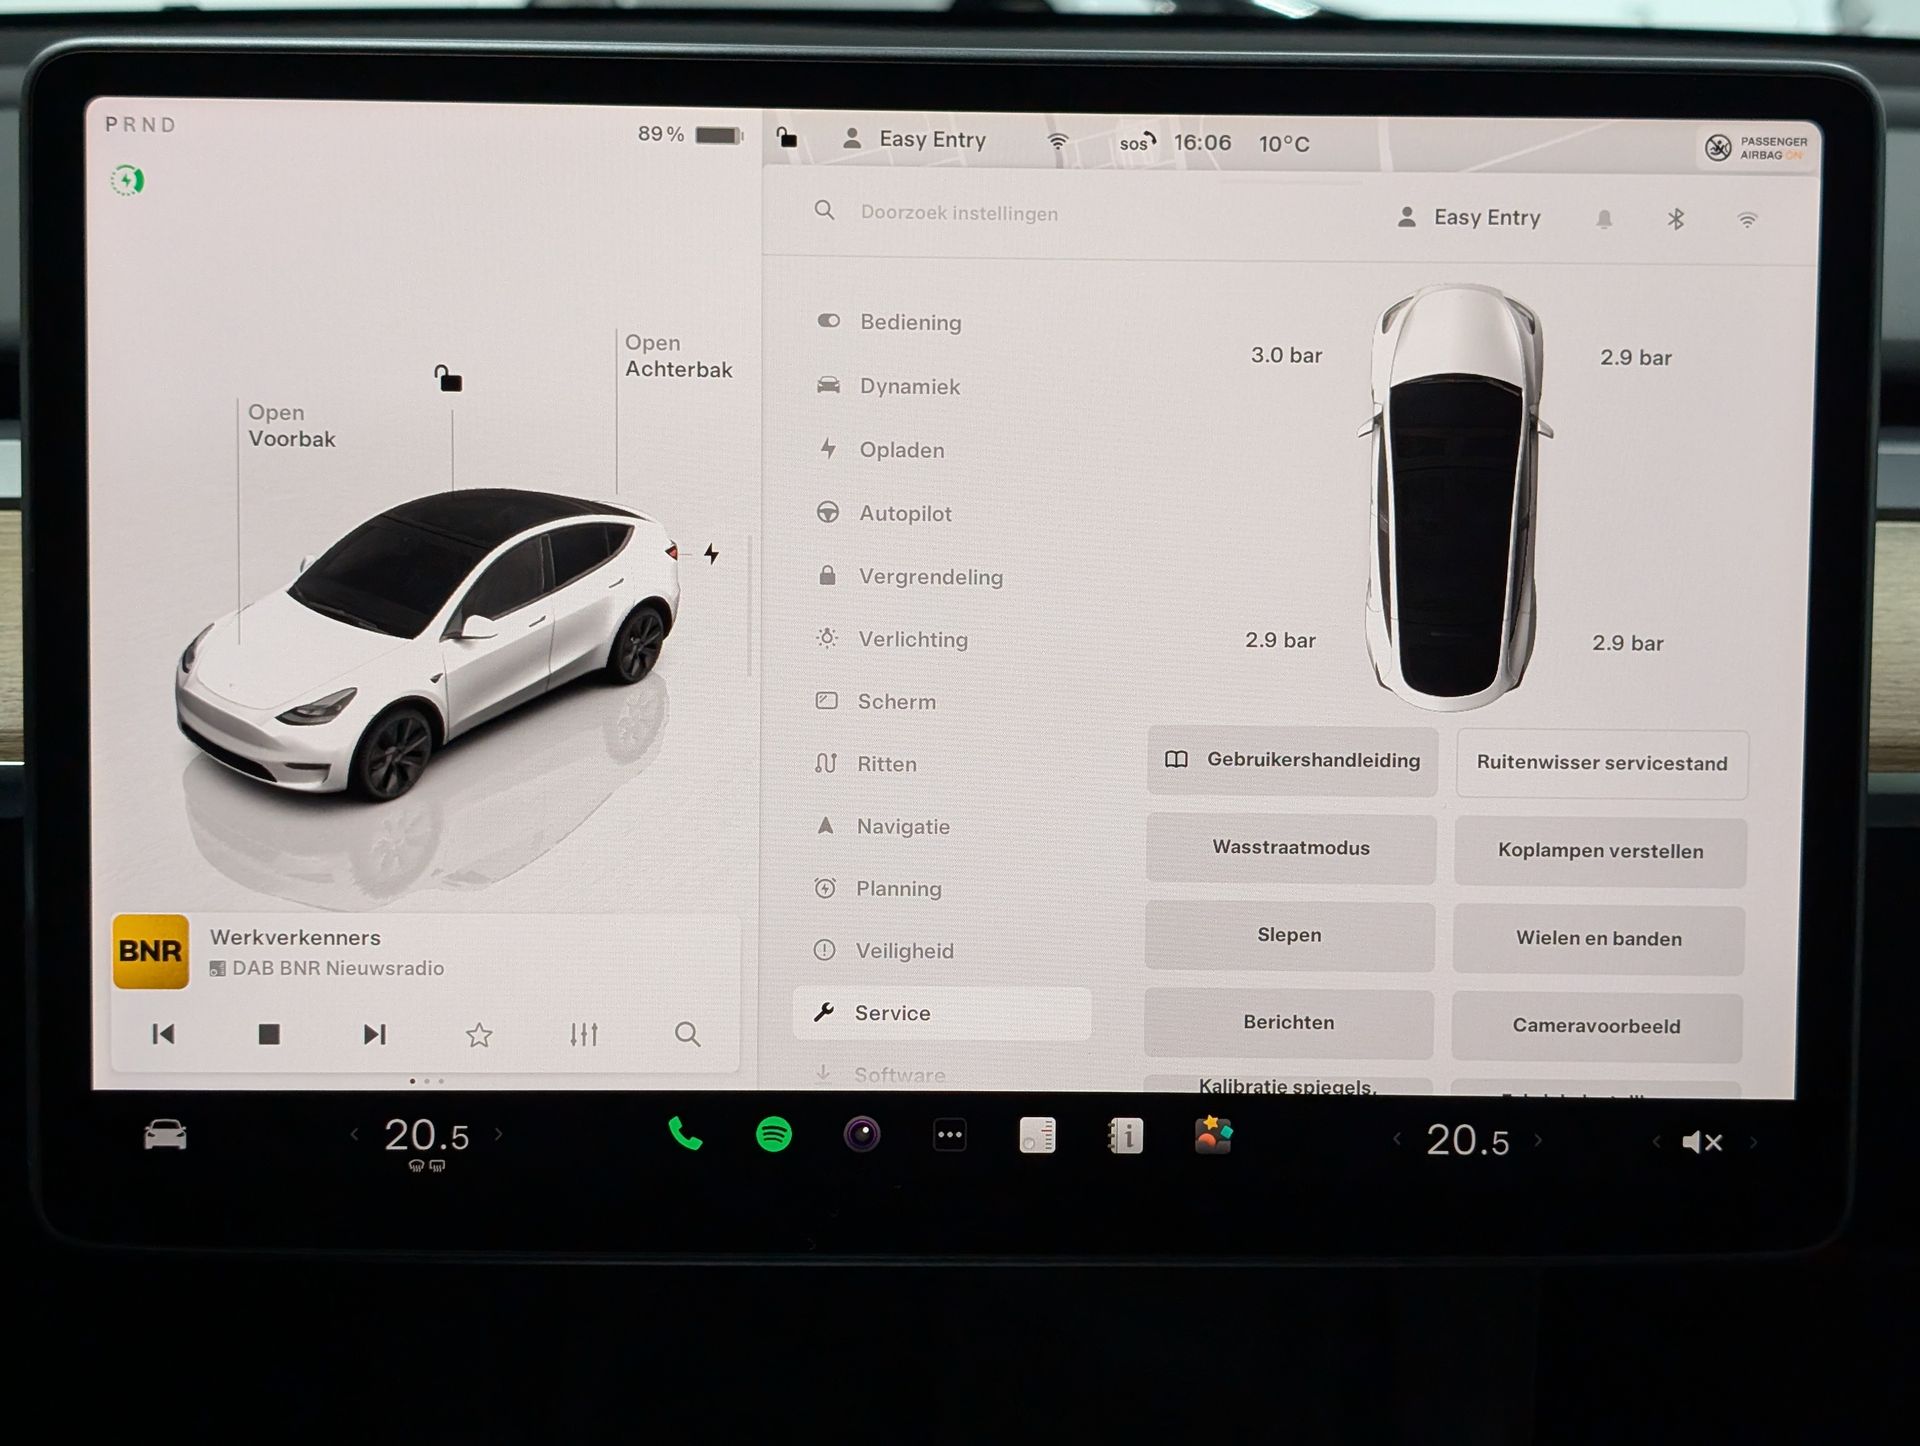Increase the driver temperature with the right arrow
Viewport: 1920px width, 1446px height.
(499, 1134)
